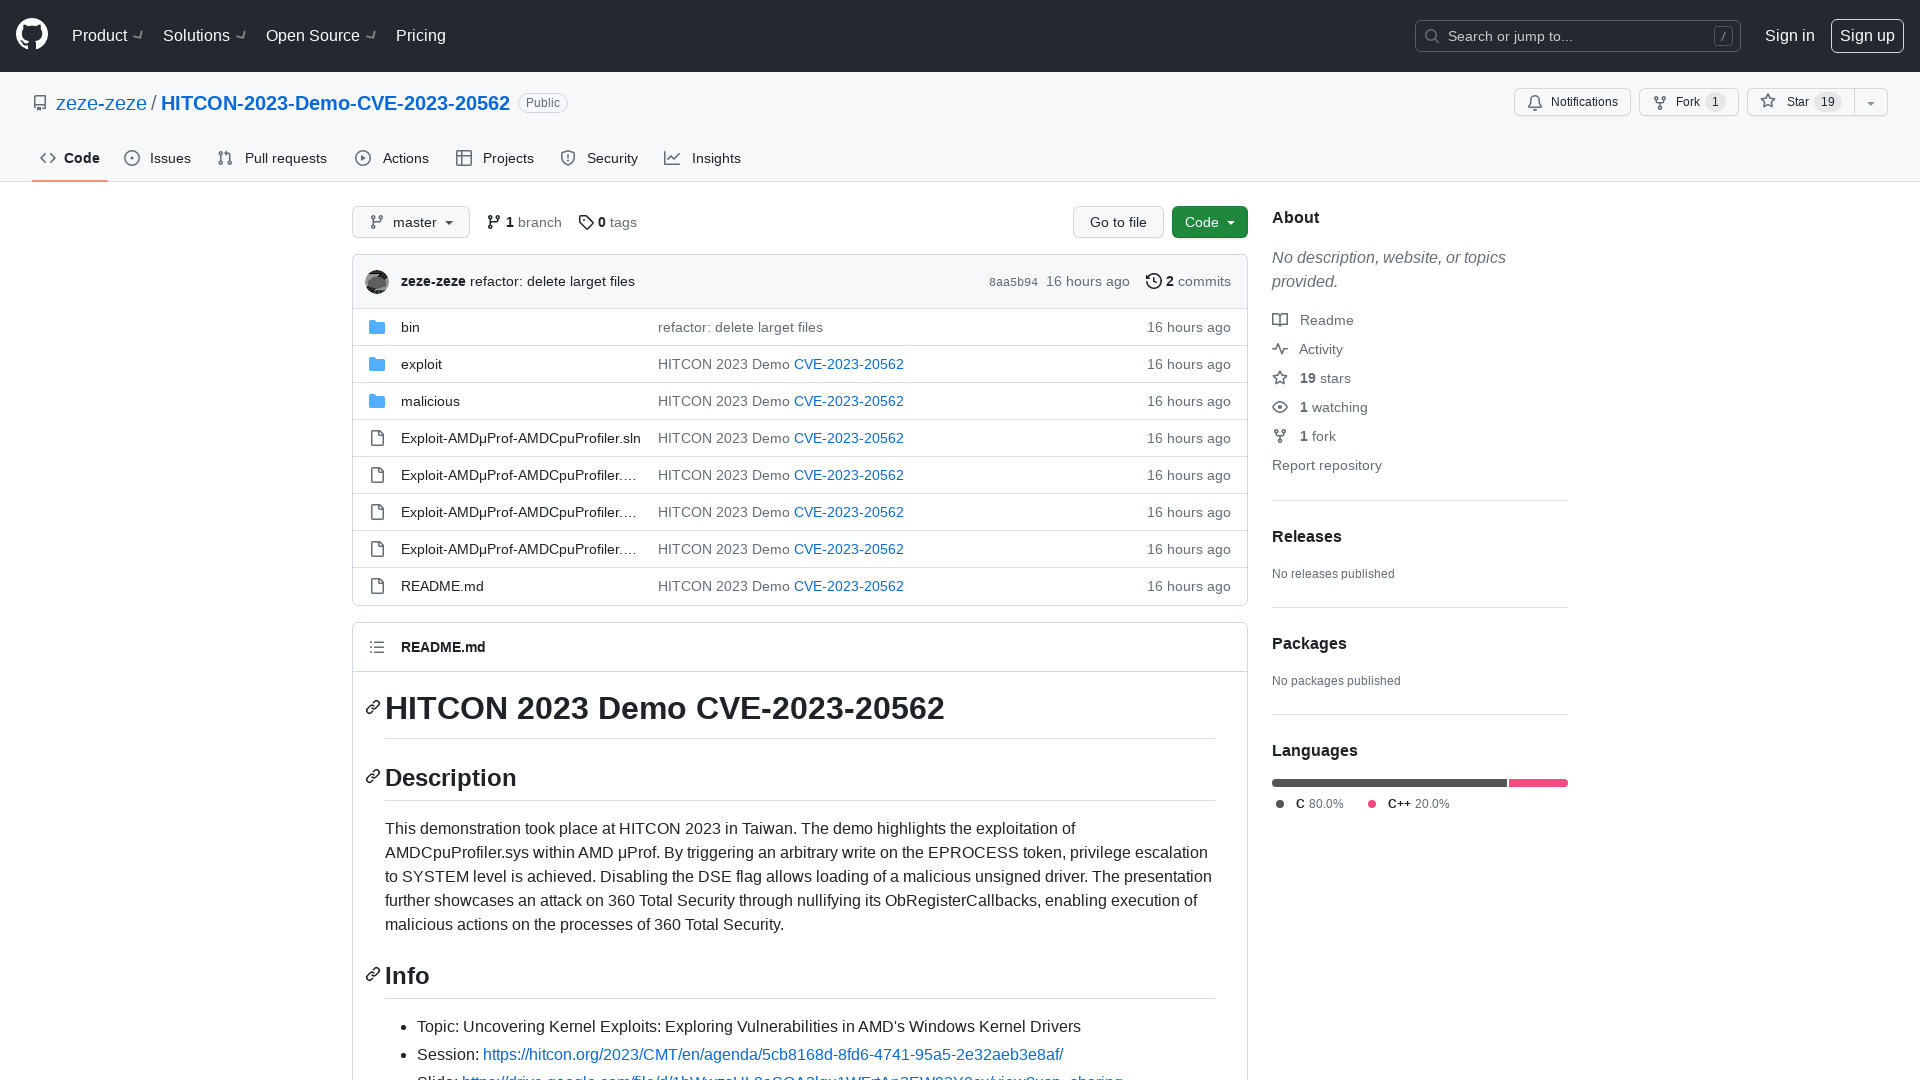
Task: Click Report repository
Action: [x=1327, y=465]
